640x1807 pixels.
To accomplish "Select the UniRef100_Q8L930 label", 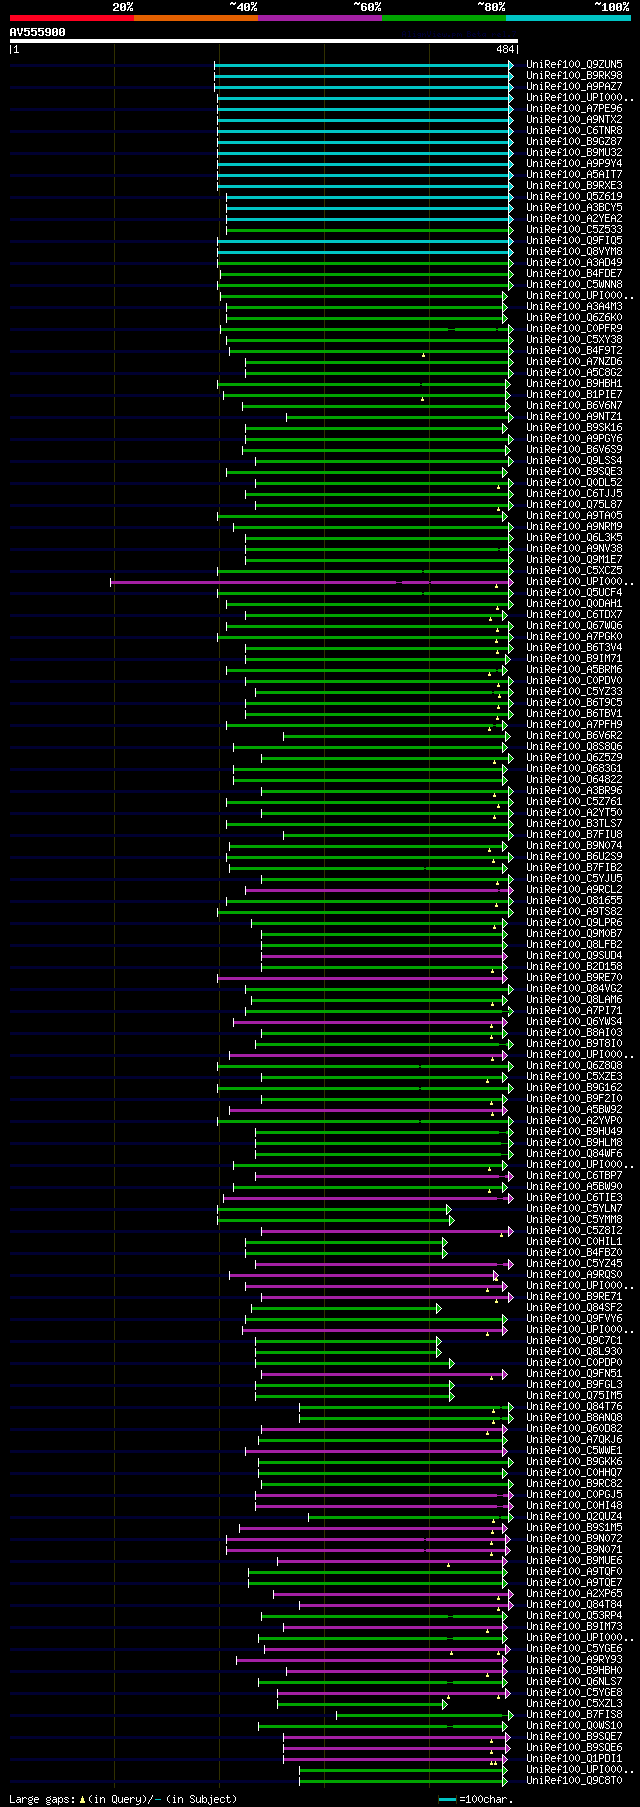I will [574, 1351].
